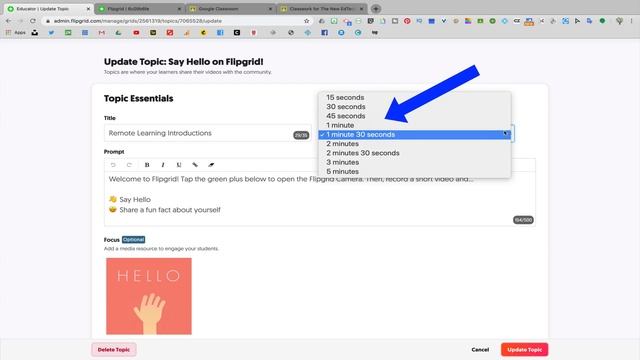Toggle italic formatting in the Prompt editor
The width and height of the screenshot is (640, 360).
tap(163, 165)
